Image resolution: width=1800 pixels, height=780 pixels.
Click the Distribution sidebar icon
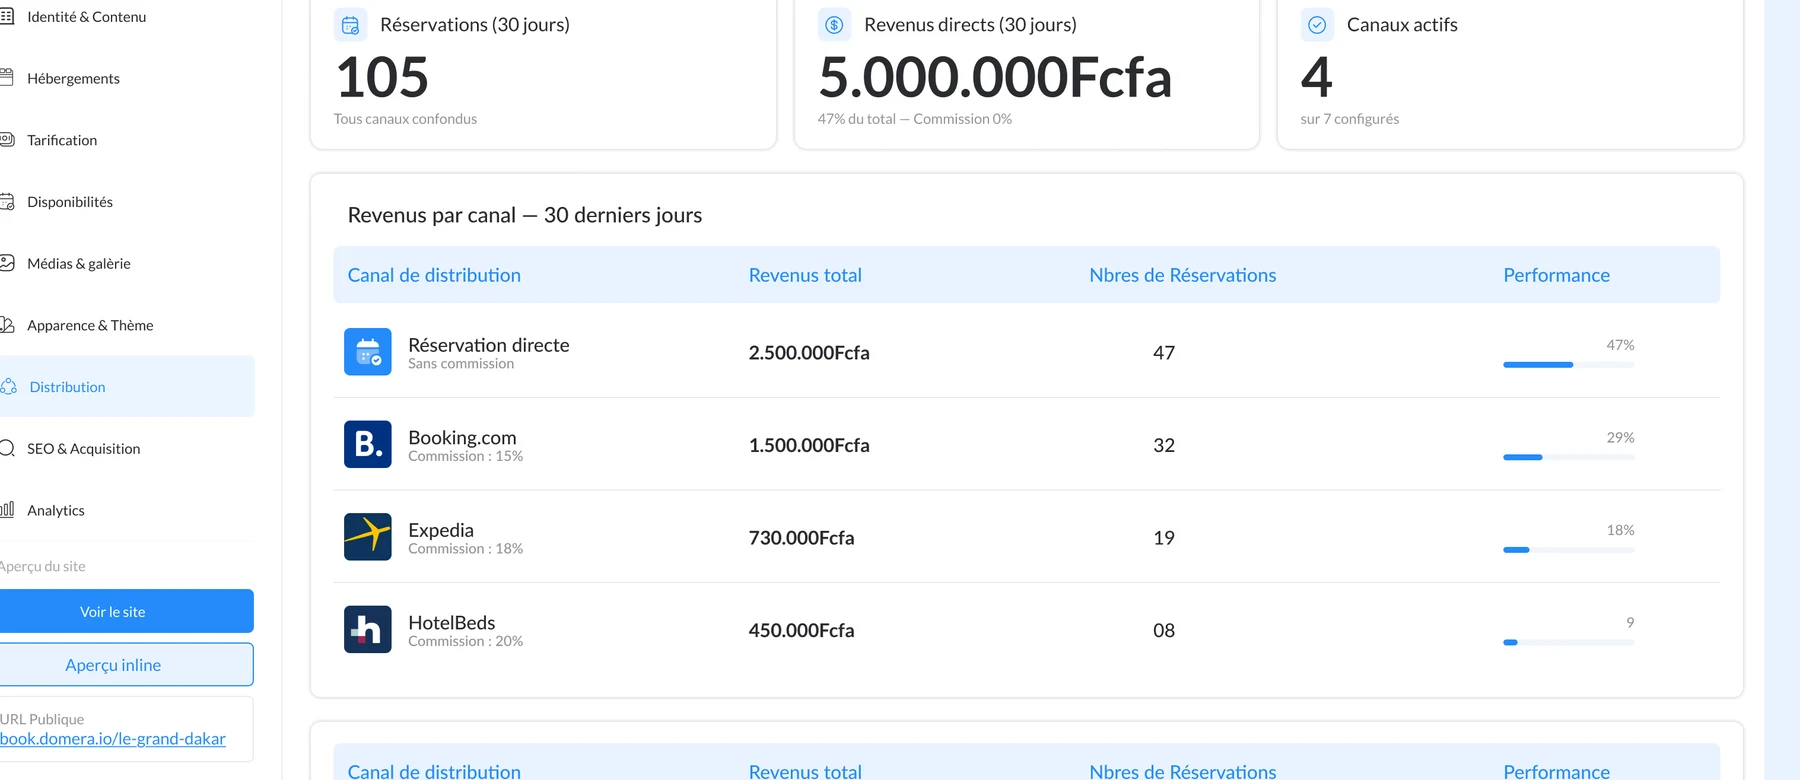click(8, 387)
